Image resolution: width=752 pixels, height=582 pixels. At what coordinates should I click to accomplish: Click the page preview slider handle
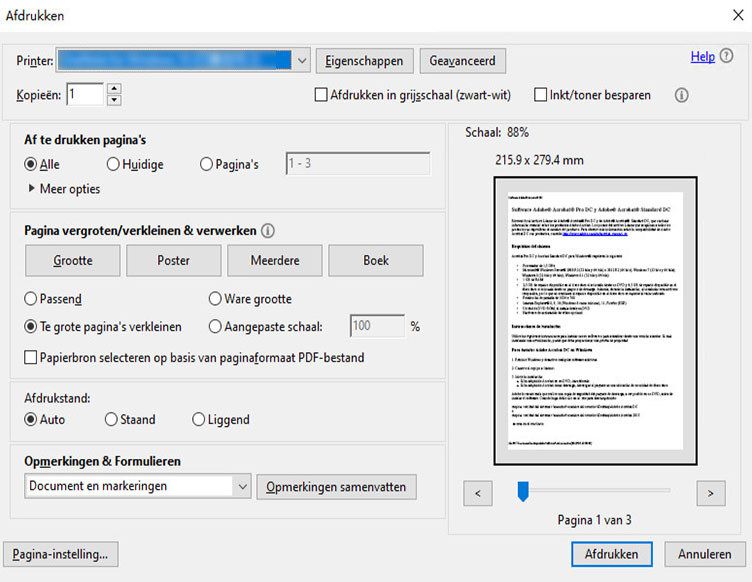click(x=523, y=492)
